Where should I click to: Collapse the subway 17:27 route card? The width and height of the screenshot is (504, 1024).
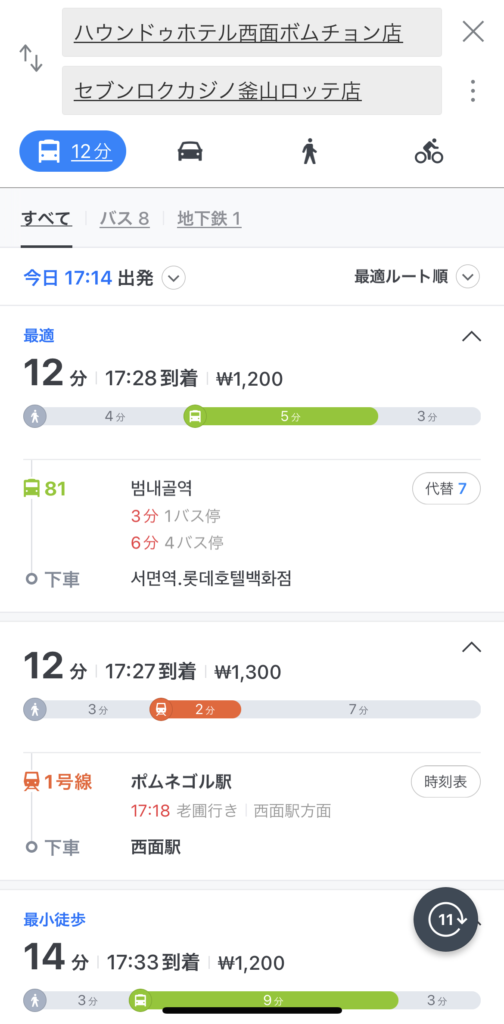tap(471, 648)
